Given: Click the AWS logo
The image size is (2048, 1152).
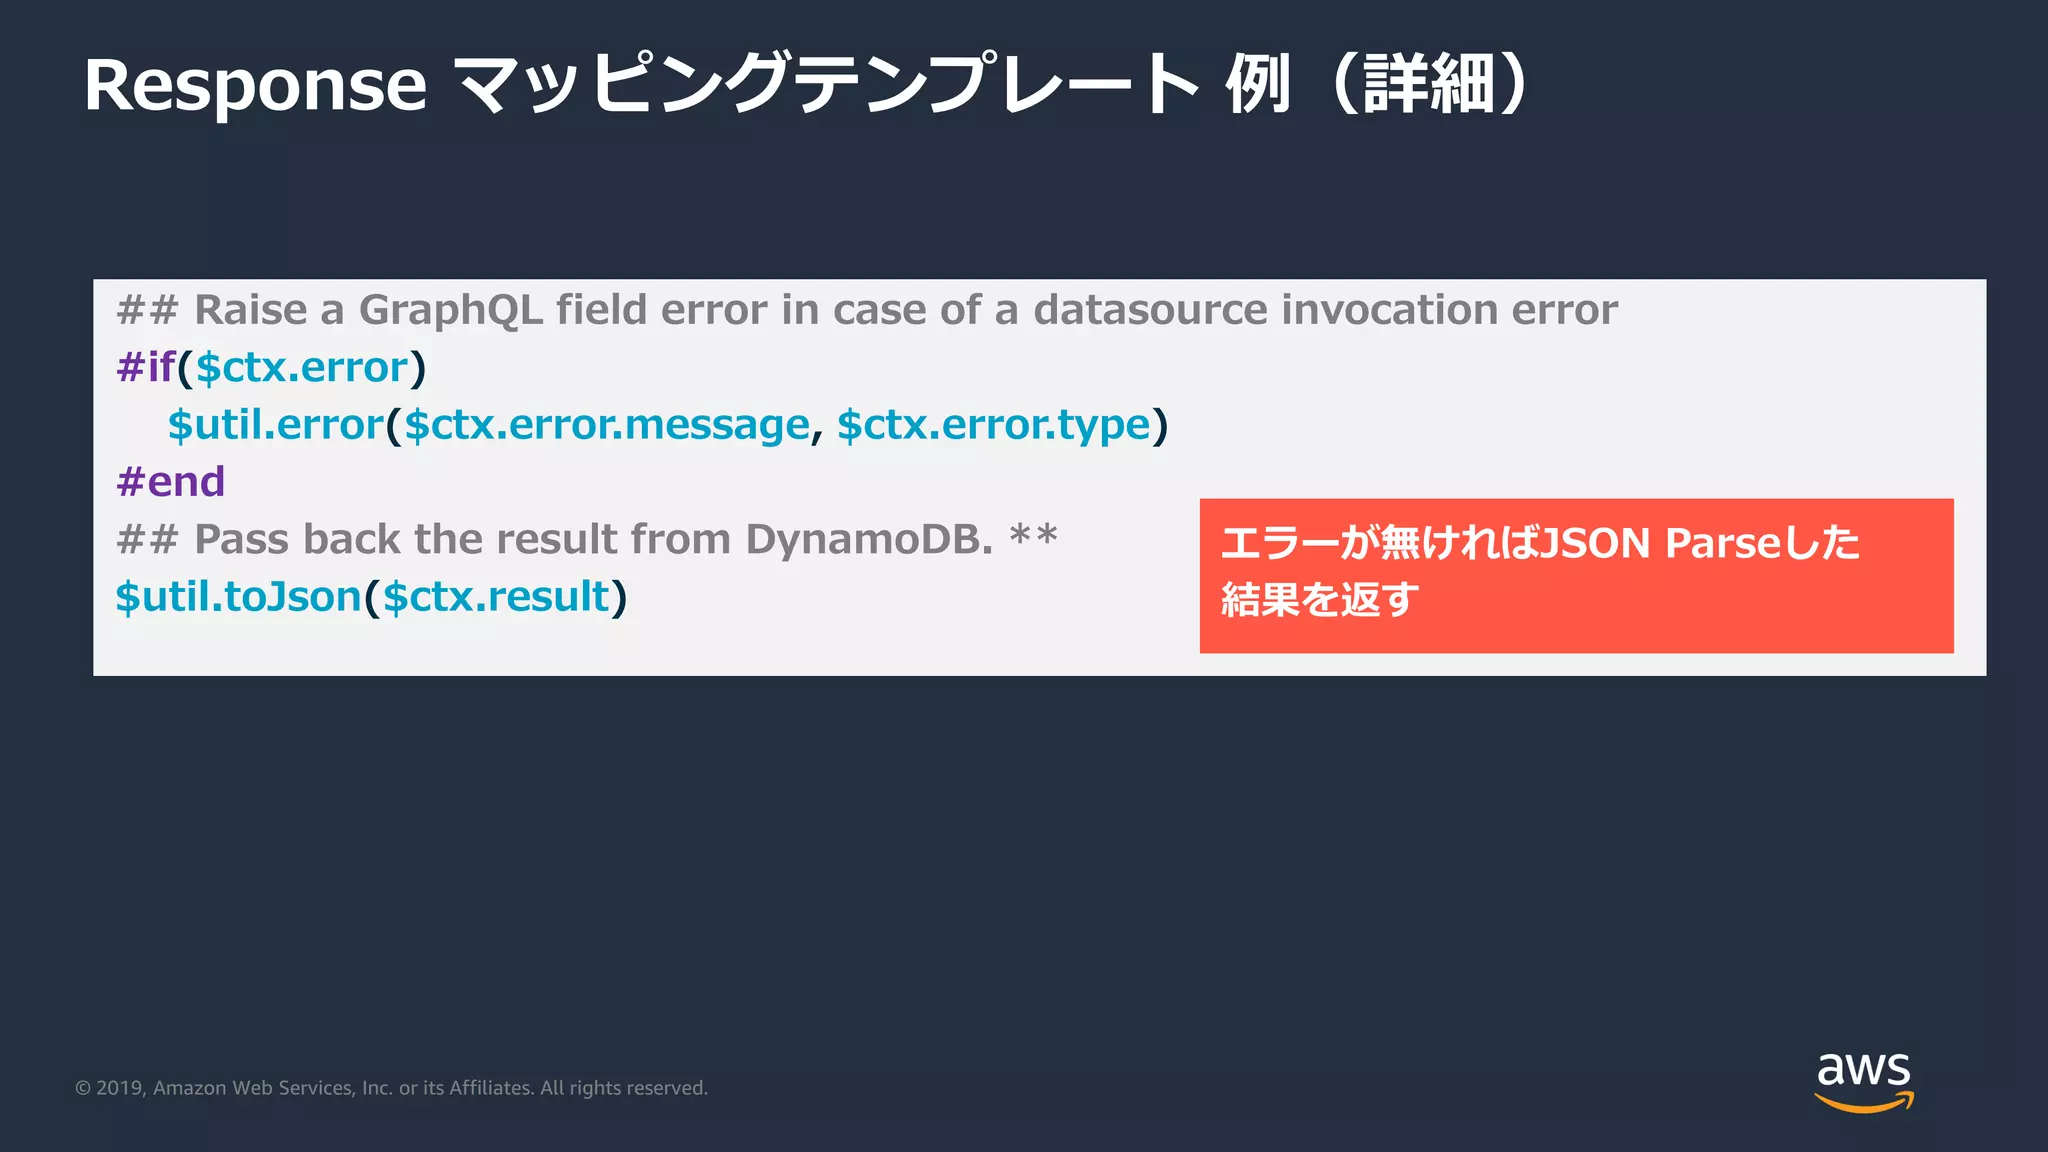Looking at the screenshot, I should 1864,1082.
